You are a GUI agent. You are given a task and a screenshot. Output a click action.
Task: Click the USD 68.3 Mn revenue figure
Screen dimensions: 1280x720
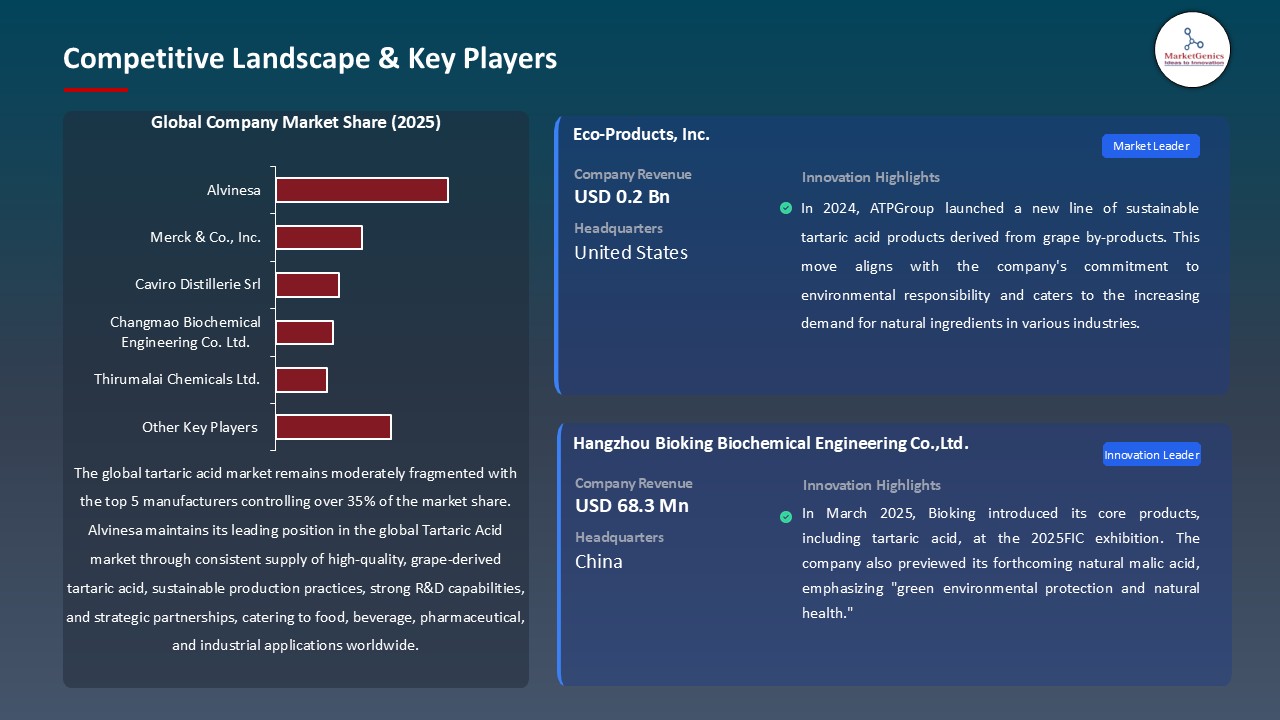[x=631, y=506]
